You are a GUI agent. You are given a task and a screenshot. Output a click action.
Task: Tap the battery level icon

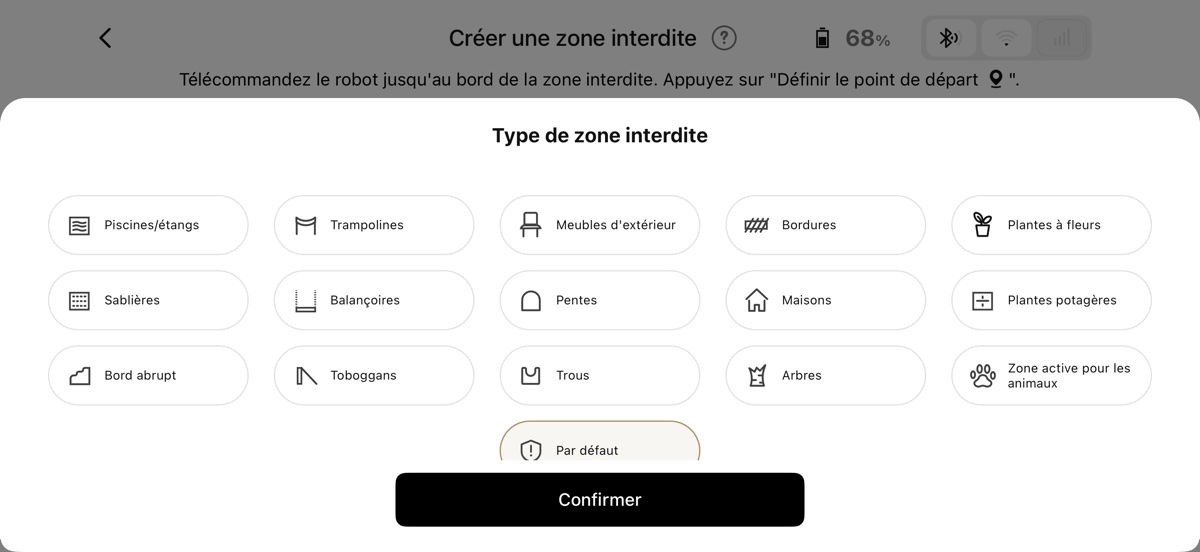pos(822,38)
